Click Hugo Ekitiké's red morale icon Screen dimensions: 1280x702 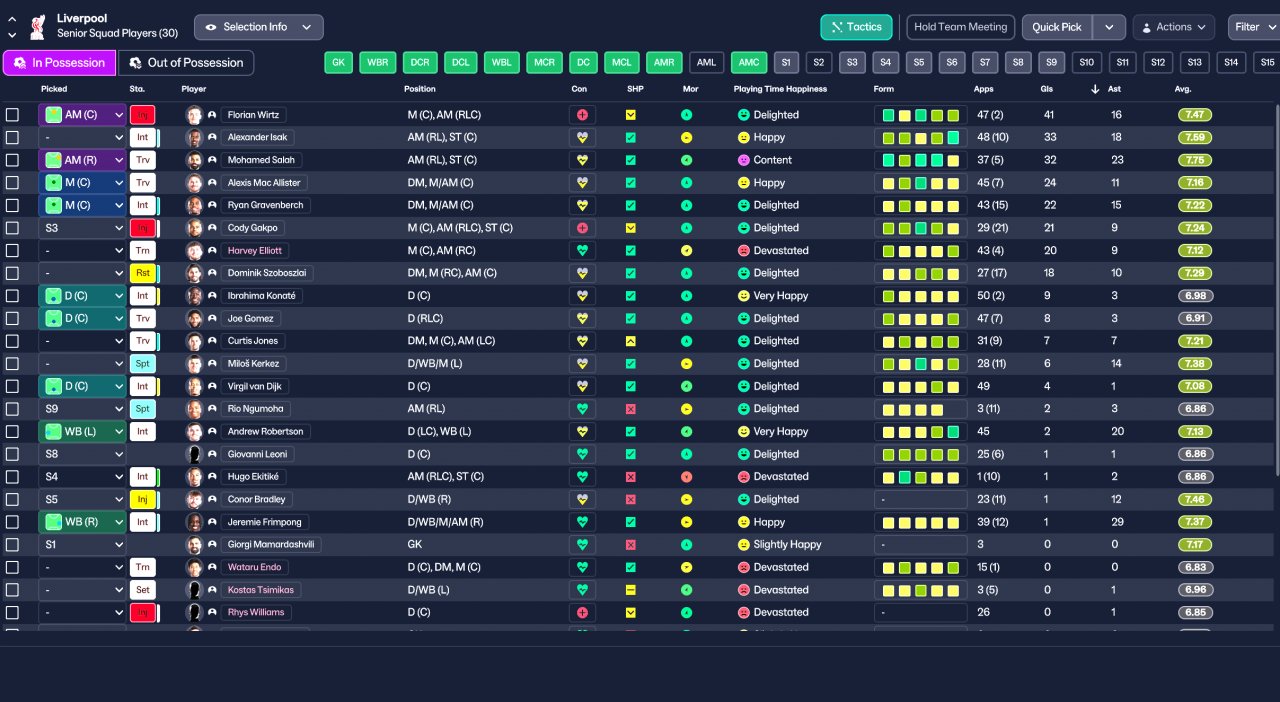pyautogui.click(x=686, y=477)
